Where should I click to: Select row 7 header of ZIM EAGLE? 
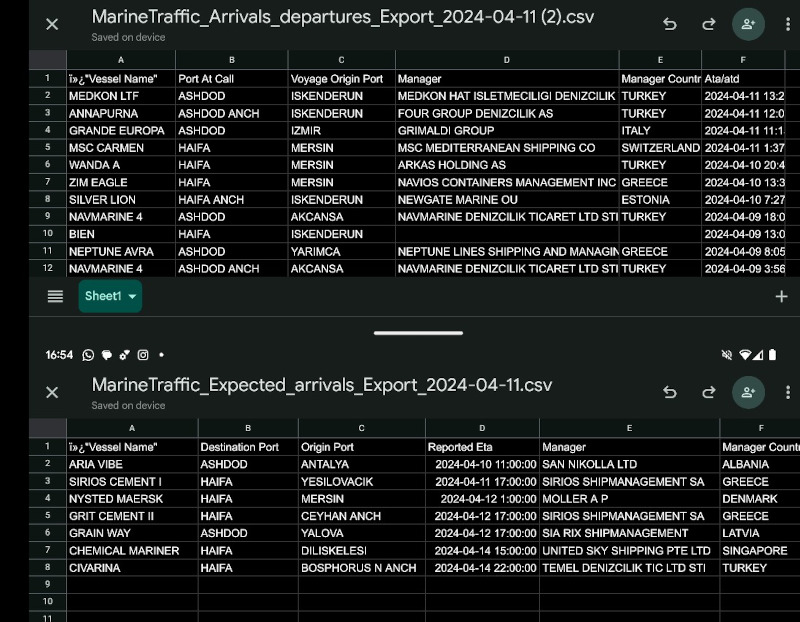tap(47, 182)
